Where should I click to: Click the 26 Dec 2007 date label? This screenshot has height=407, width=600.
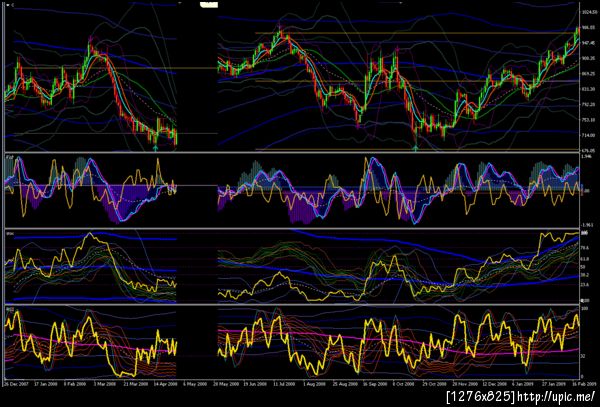click(x=16, y=383)
